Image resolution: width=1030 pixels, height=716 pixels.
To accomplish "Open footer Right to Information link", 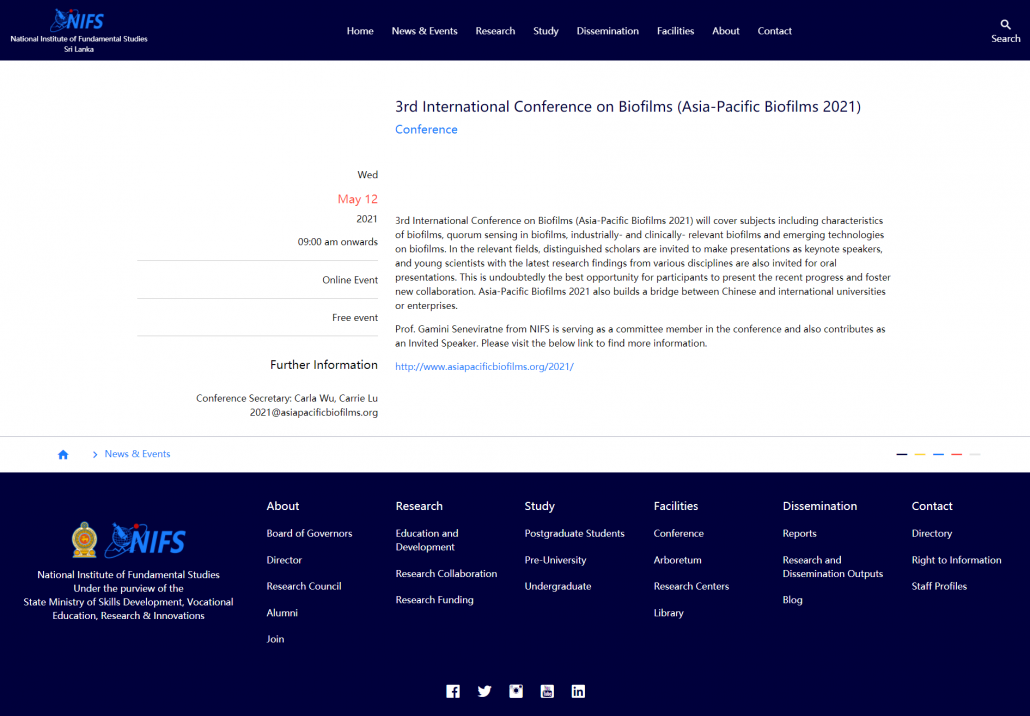I will pyautogui.click(x=956, y=560).
